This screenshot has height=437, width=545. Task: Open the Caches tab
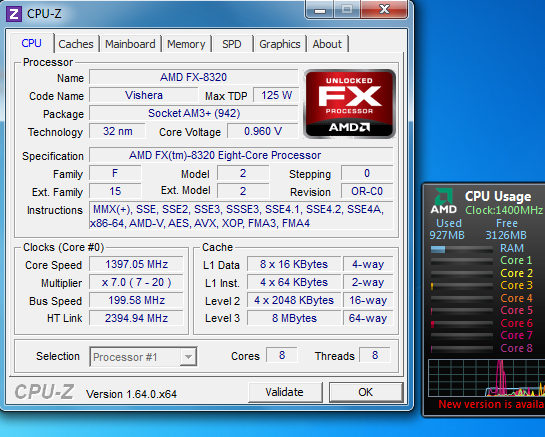[76, 44]
